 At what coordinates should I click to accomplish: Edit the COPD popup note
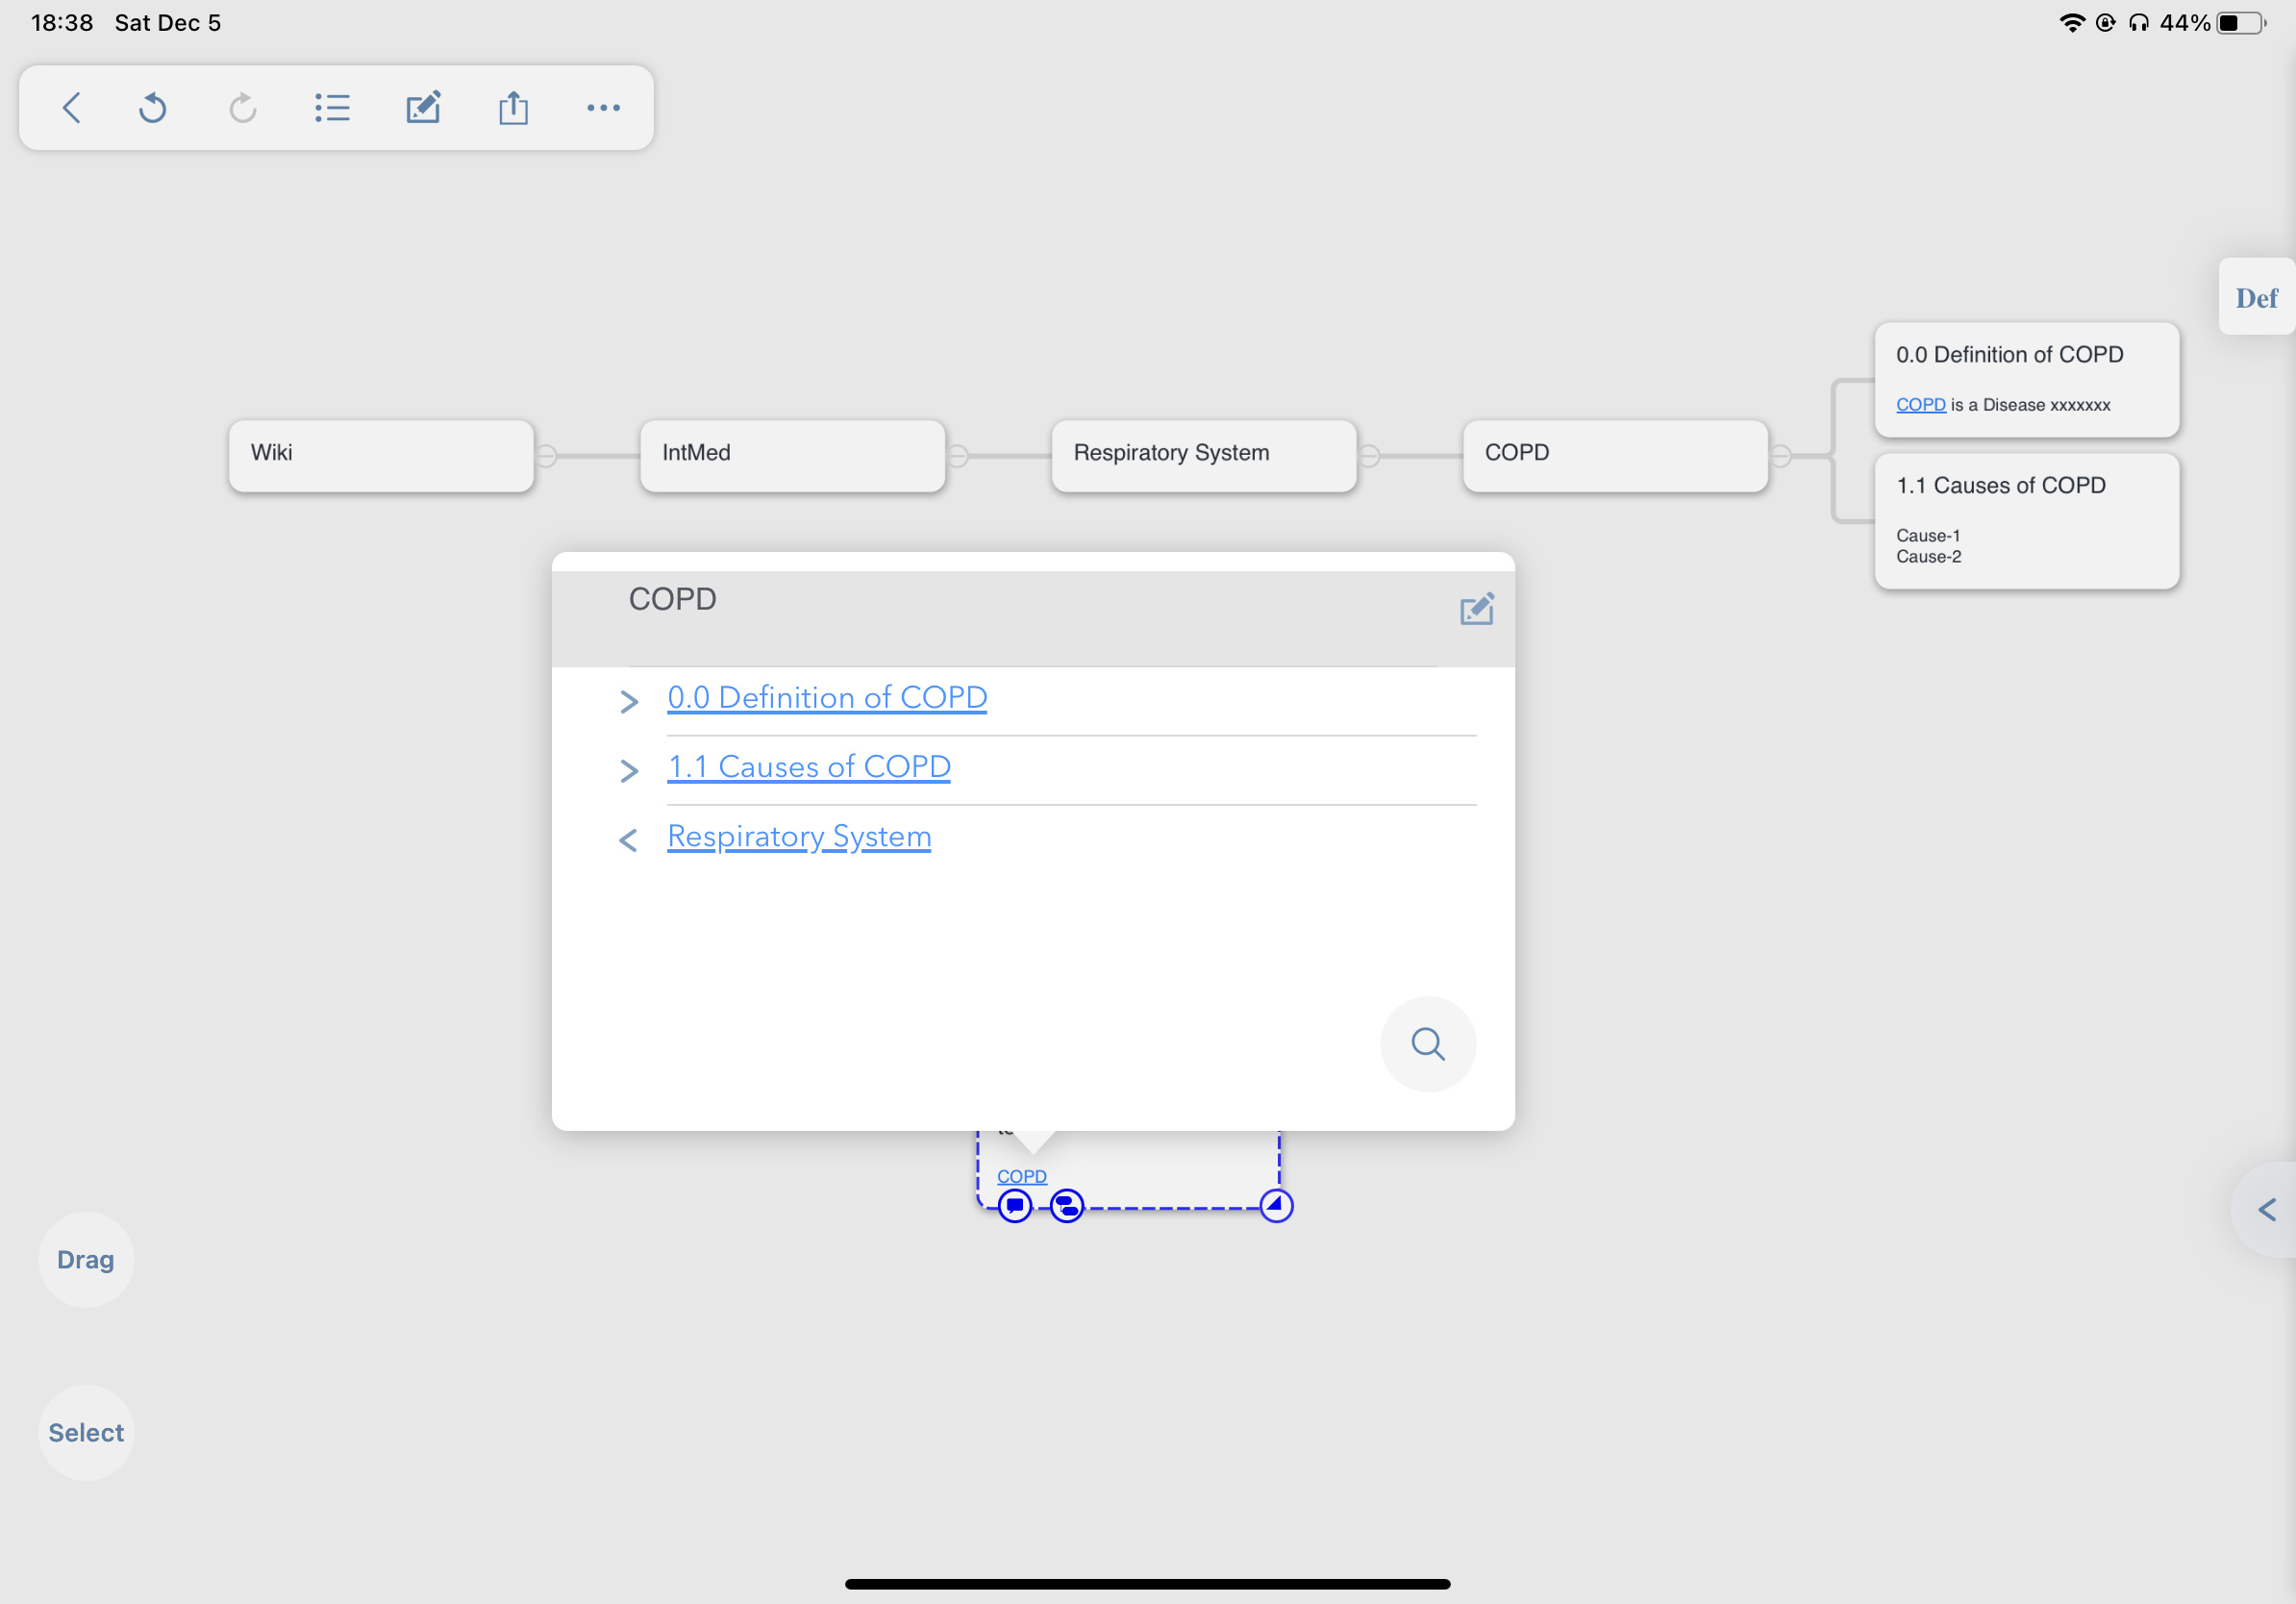tap(1476, 609)
